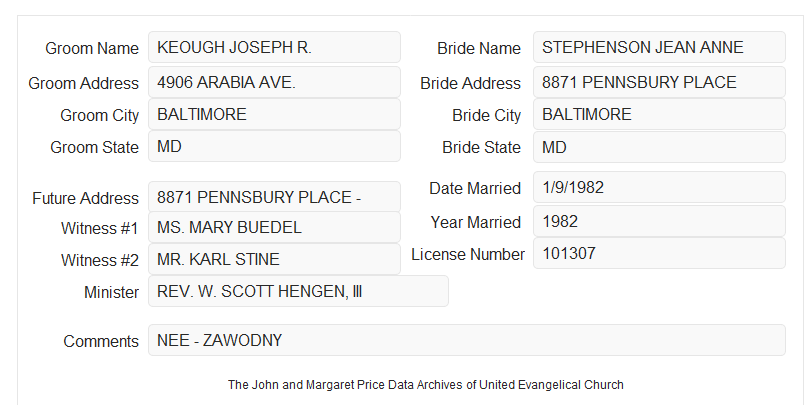Click the Minister input field
The height and width of the screenshot is (405, 805).
[298, 291]
